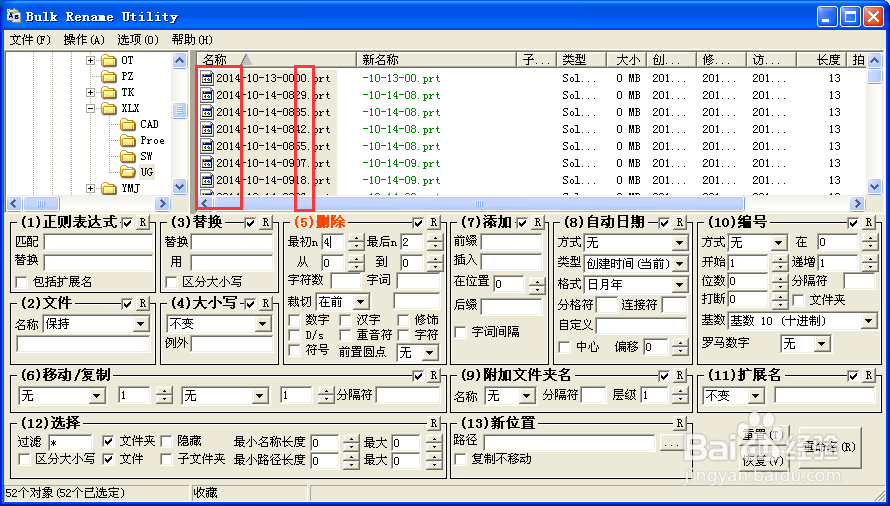Click file icon of 2014-10-14-0829.prt
This screenshot has height=506, width=890.
[207, 95]
